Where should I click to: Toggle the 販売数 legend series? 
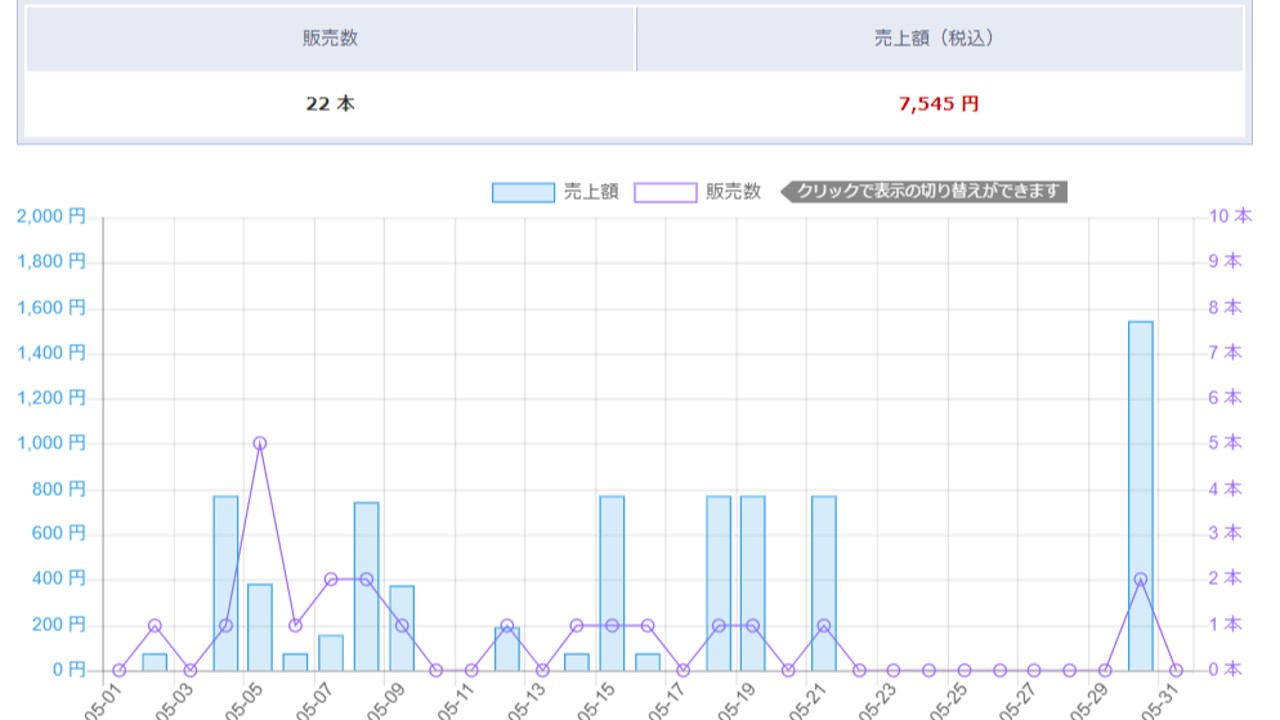[x=698, y=192]
